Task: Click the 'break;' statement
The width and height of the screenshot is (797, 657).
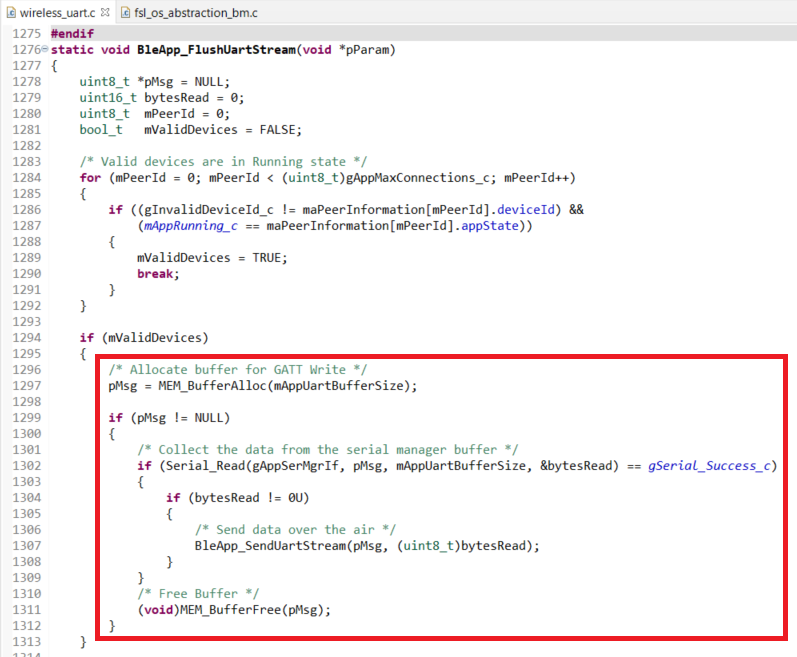Action: pyautogui.click(x=158, y=274)
